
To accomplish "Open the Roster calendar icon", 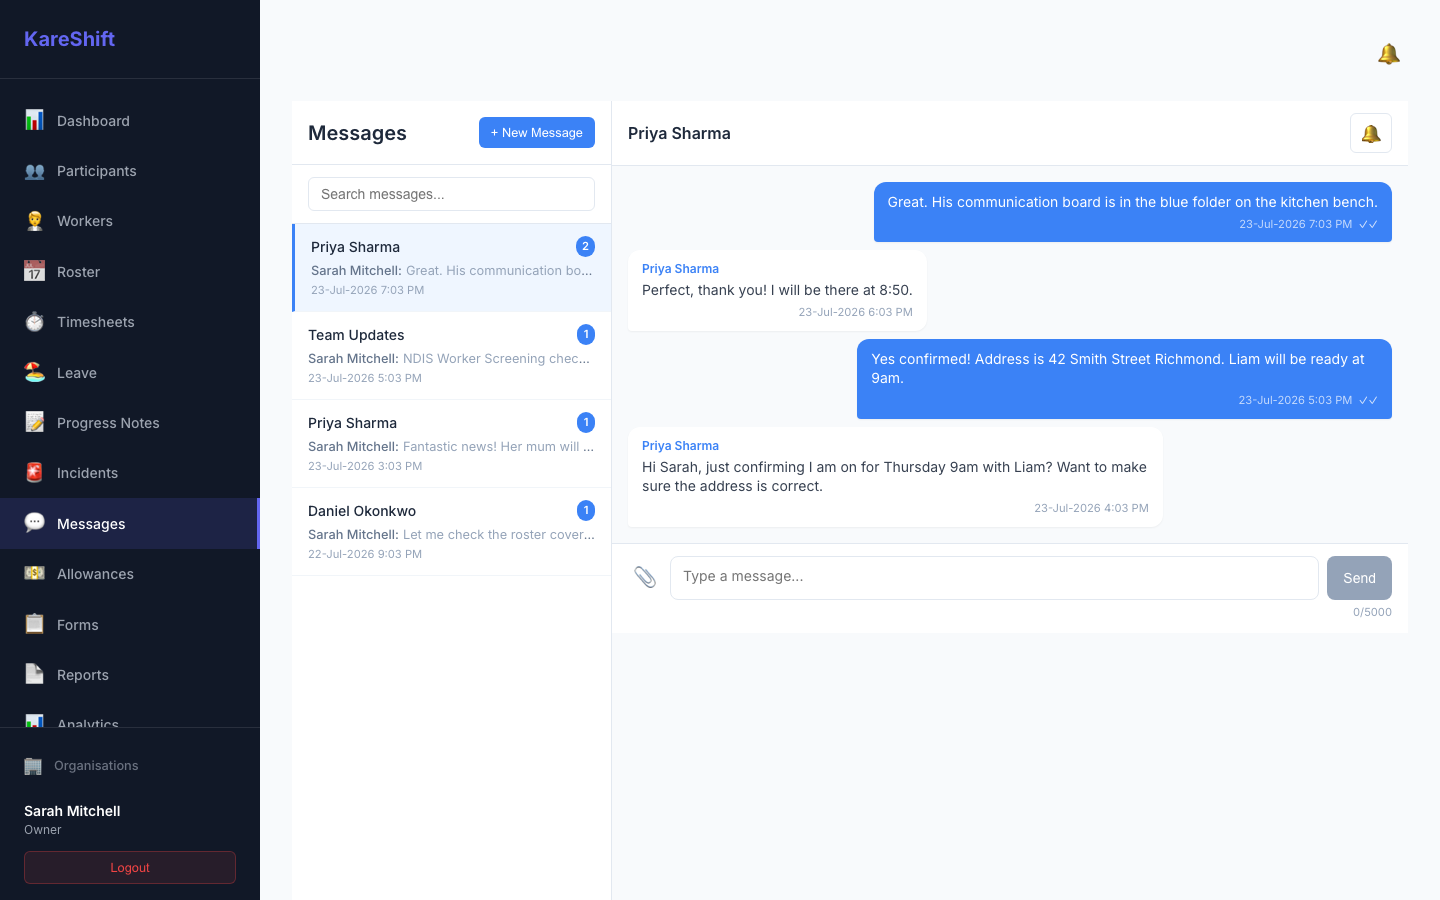I will pos(34,271).
